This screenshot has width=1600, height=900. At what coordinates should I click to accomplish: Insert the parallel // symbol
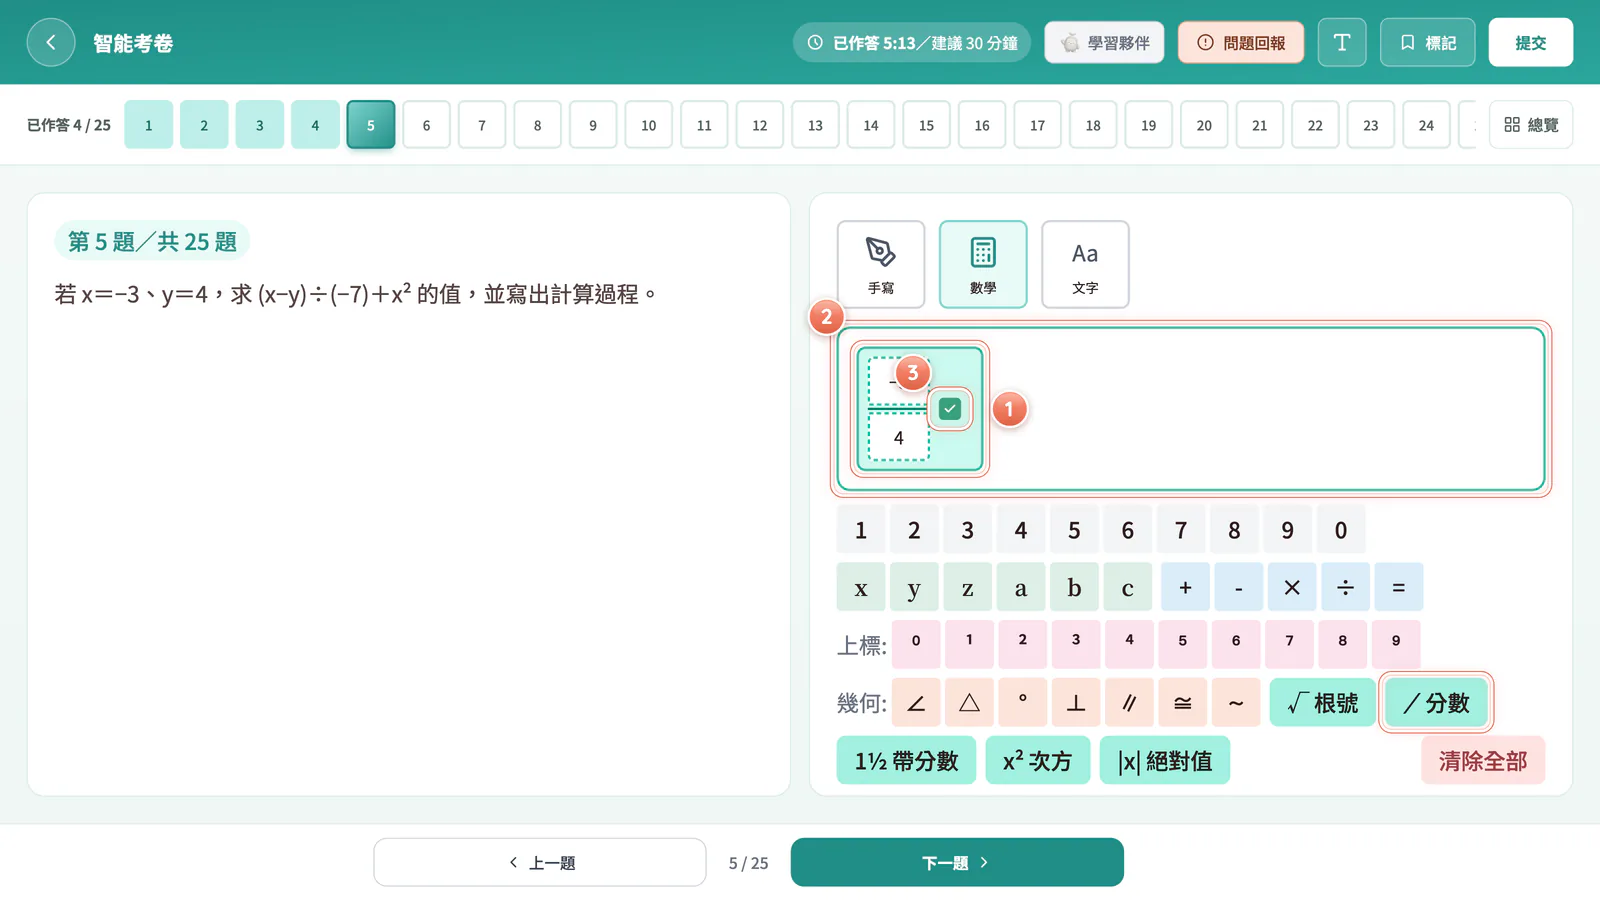point(1129,703)
